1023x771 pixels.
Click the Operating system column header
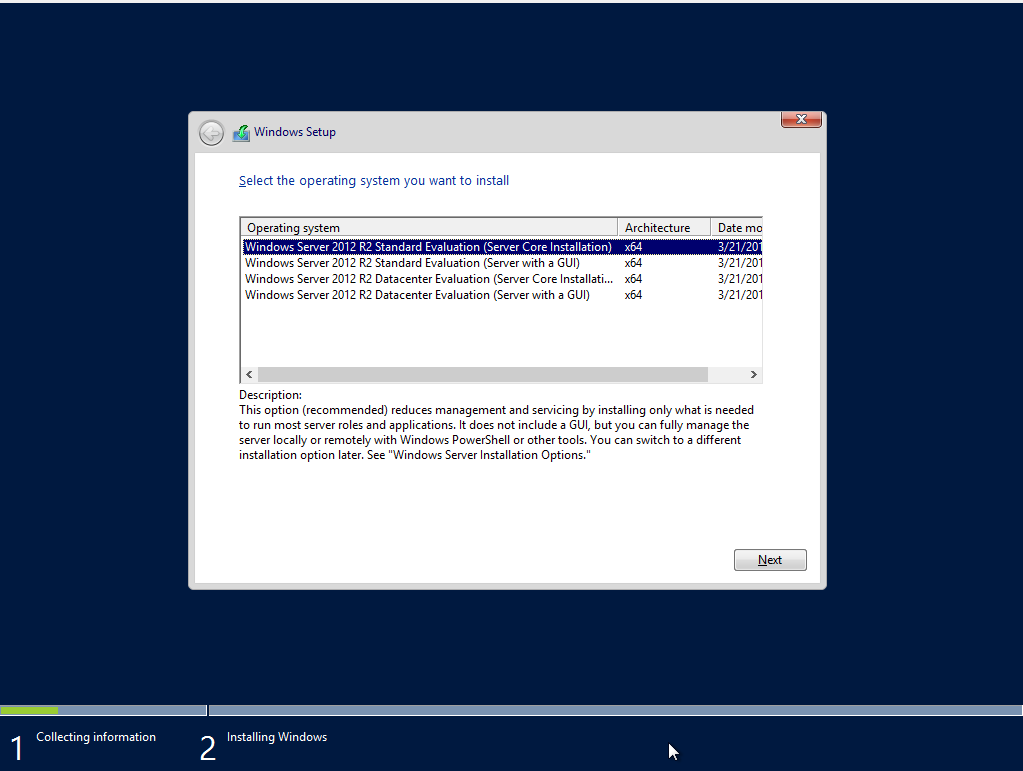point(429,228)
